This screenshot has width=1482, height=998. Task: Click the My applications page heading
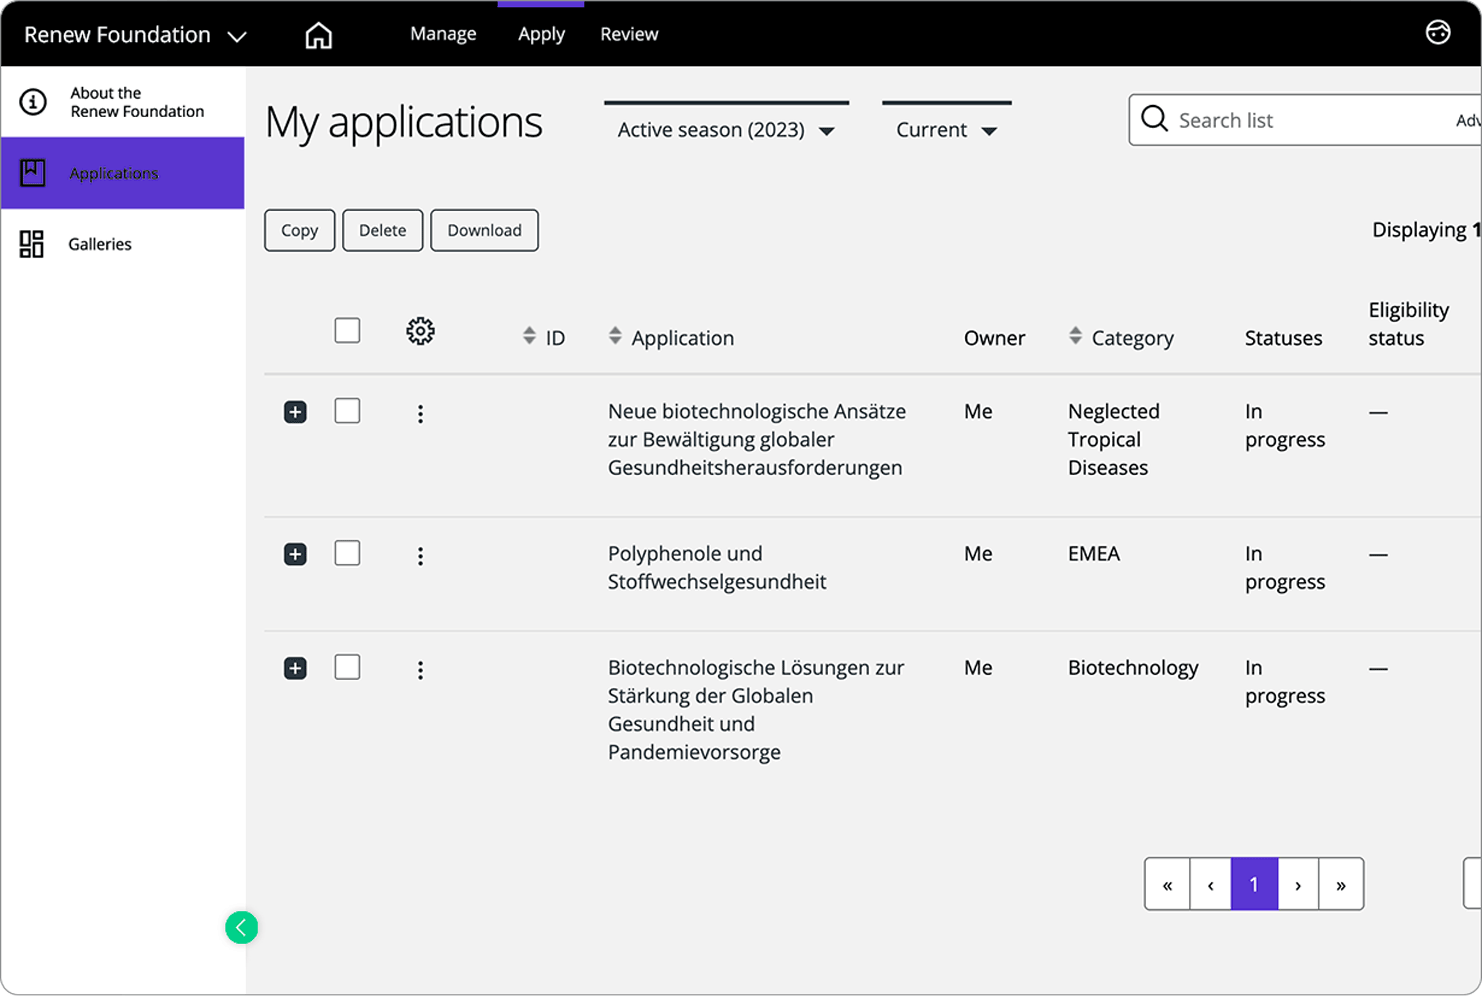click(x=404, y=123)
